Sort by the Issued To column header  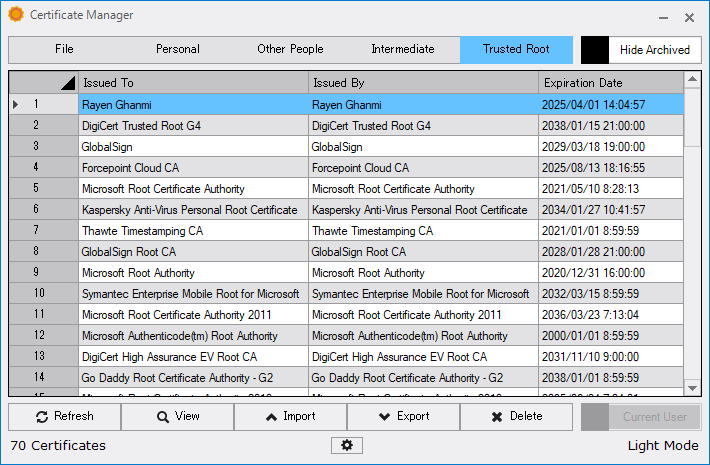pyautogui.click(x=193, y=83)
